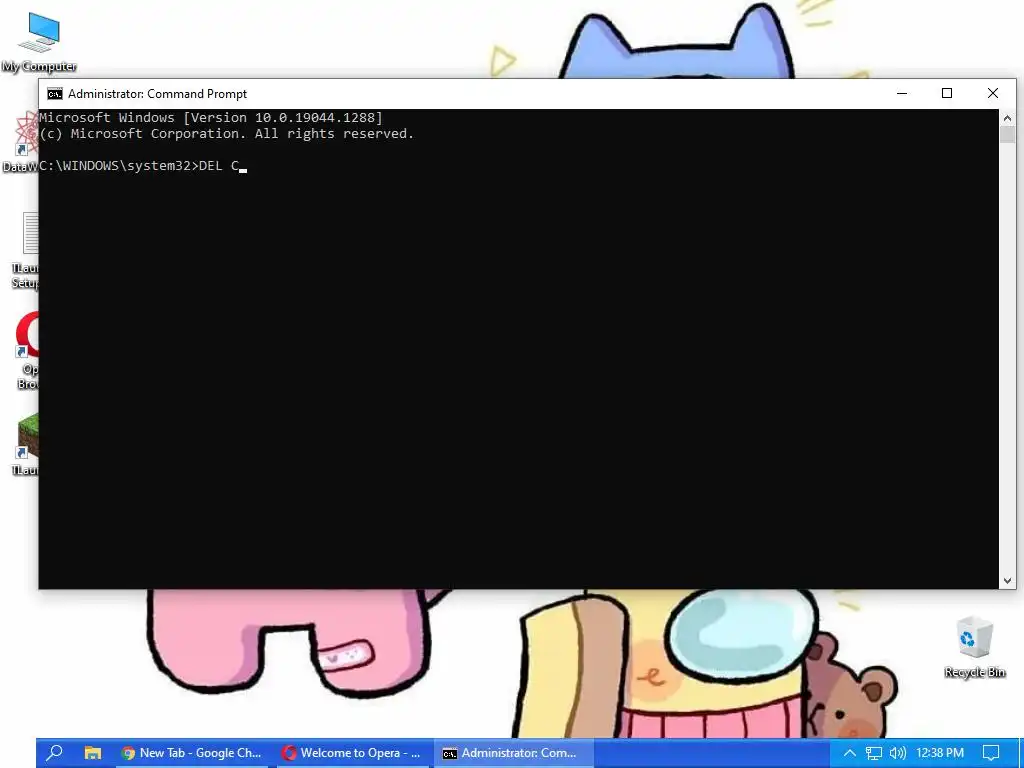
Task: Launch File Explorer from the taskbar
Action: (93, 753)
